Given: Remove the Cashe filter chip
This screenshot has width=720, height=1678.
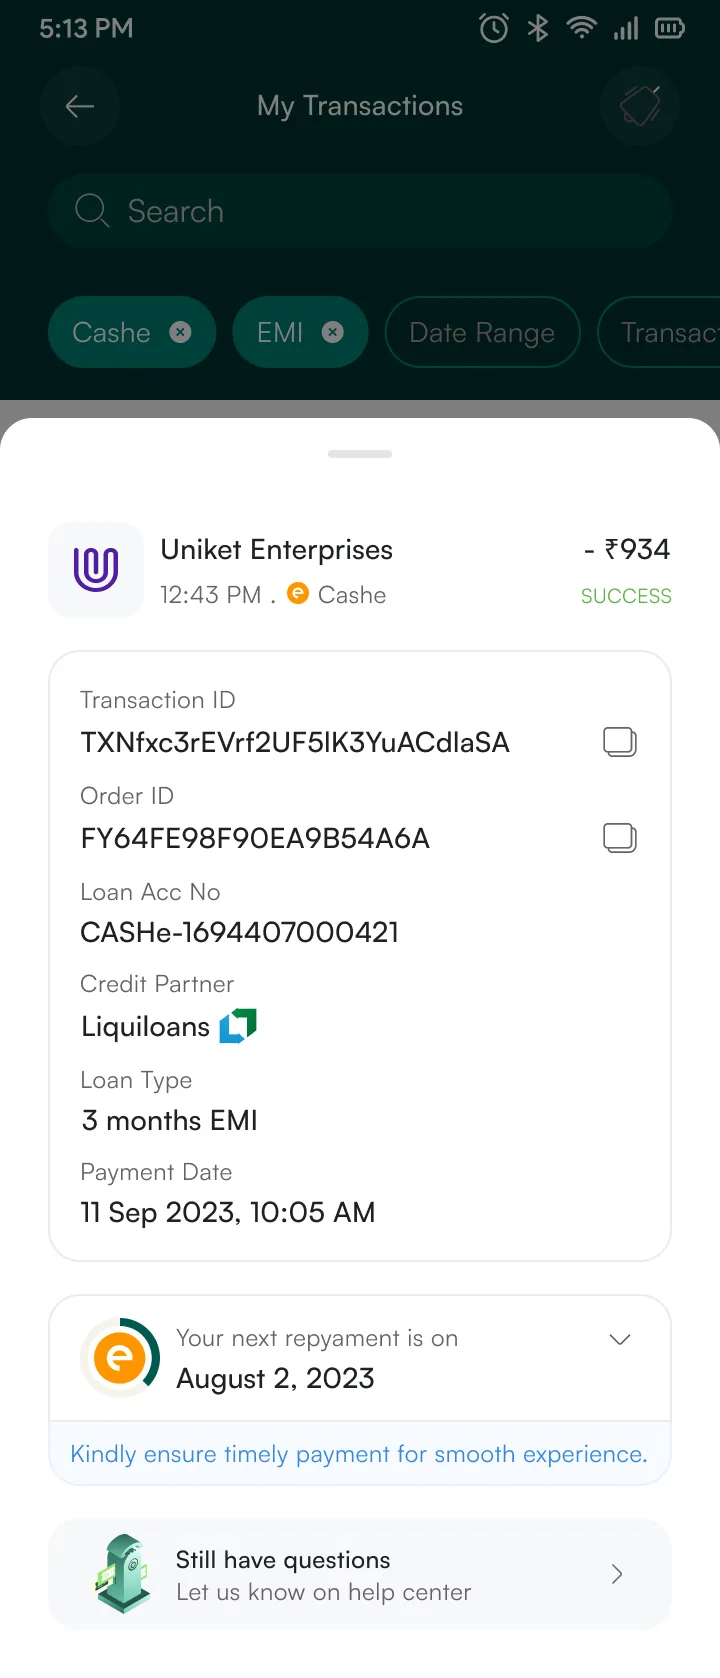Looking at the screenshot, I should click(x=180, y=332).
